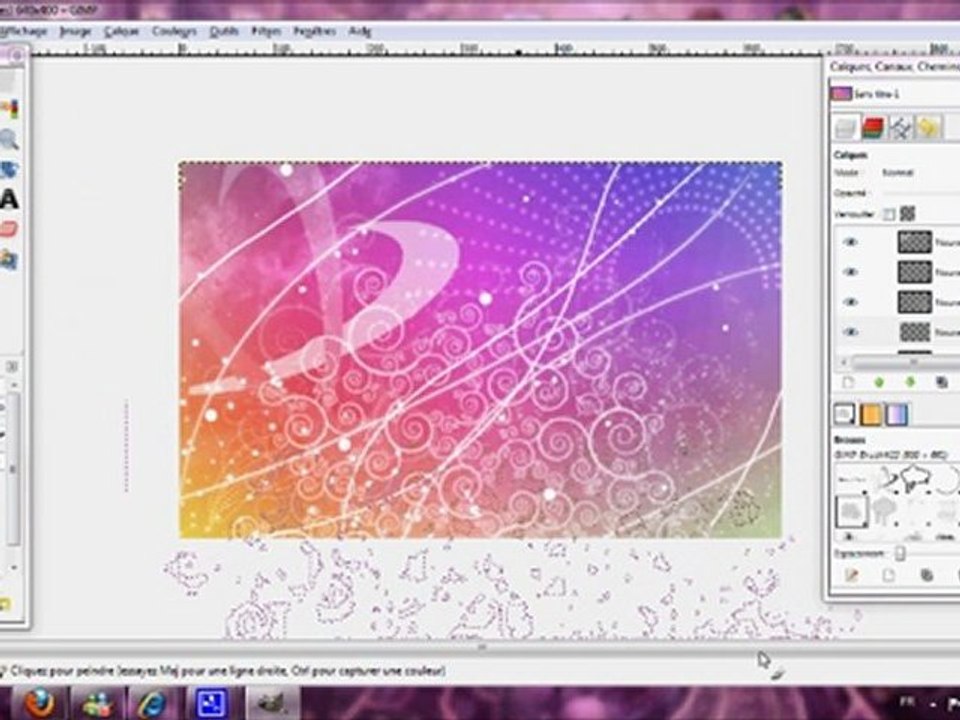Select the third layer thumbnail

pos(915,302)
